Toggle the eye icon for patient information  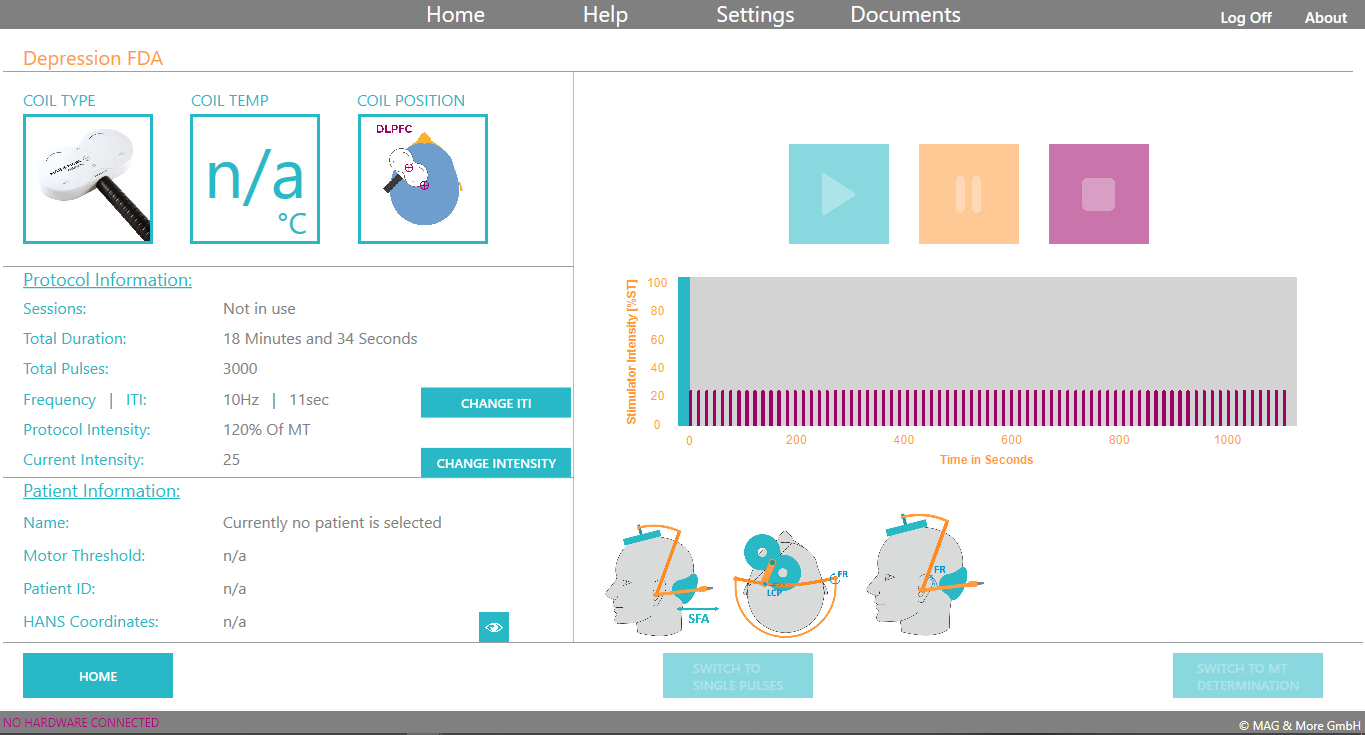pyautogui.click(x=494, y=627)
